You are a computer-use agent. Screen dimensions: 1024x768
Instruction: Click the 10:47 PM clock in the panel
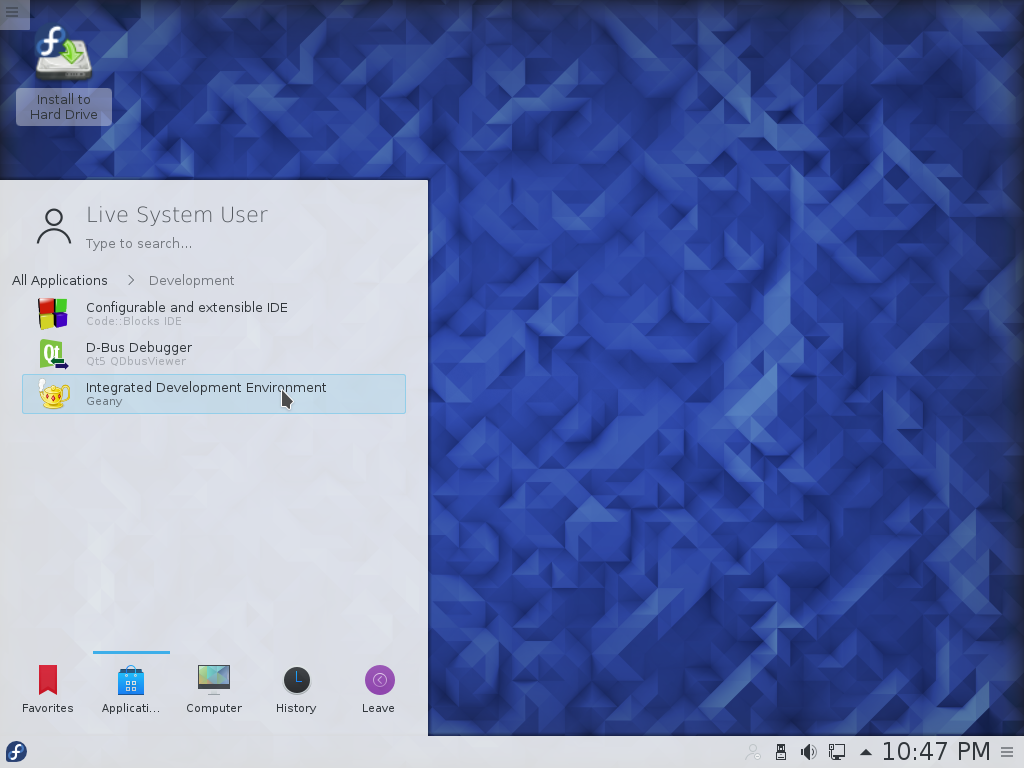936,752
